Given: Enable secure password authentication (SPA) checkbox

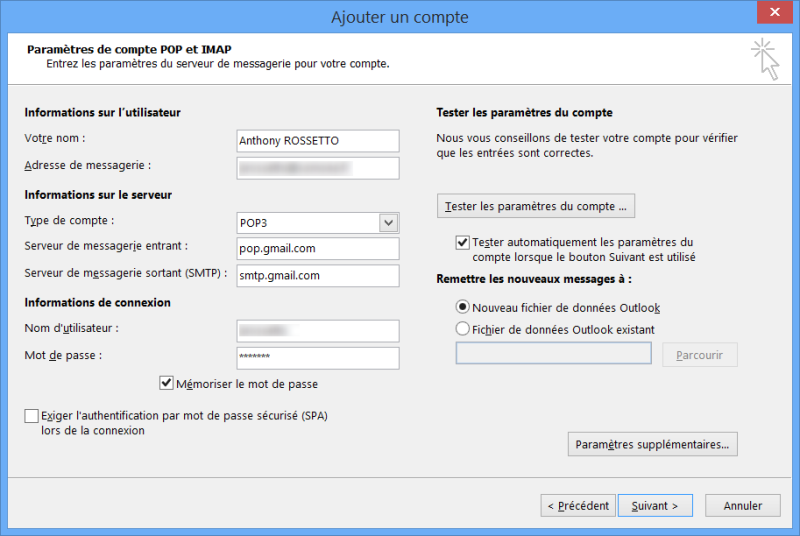Looking at the screenshot, I should coord(32,416).
